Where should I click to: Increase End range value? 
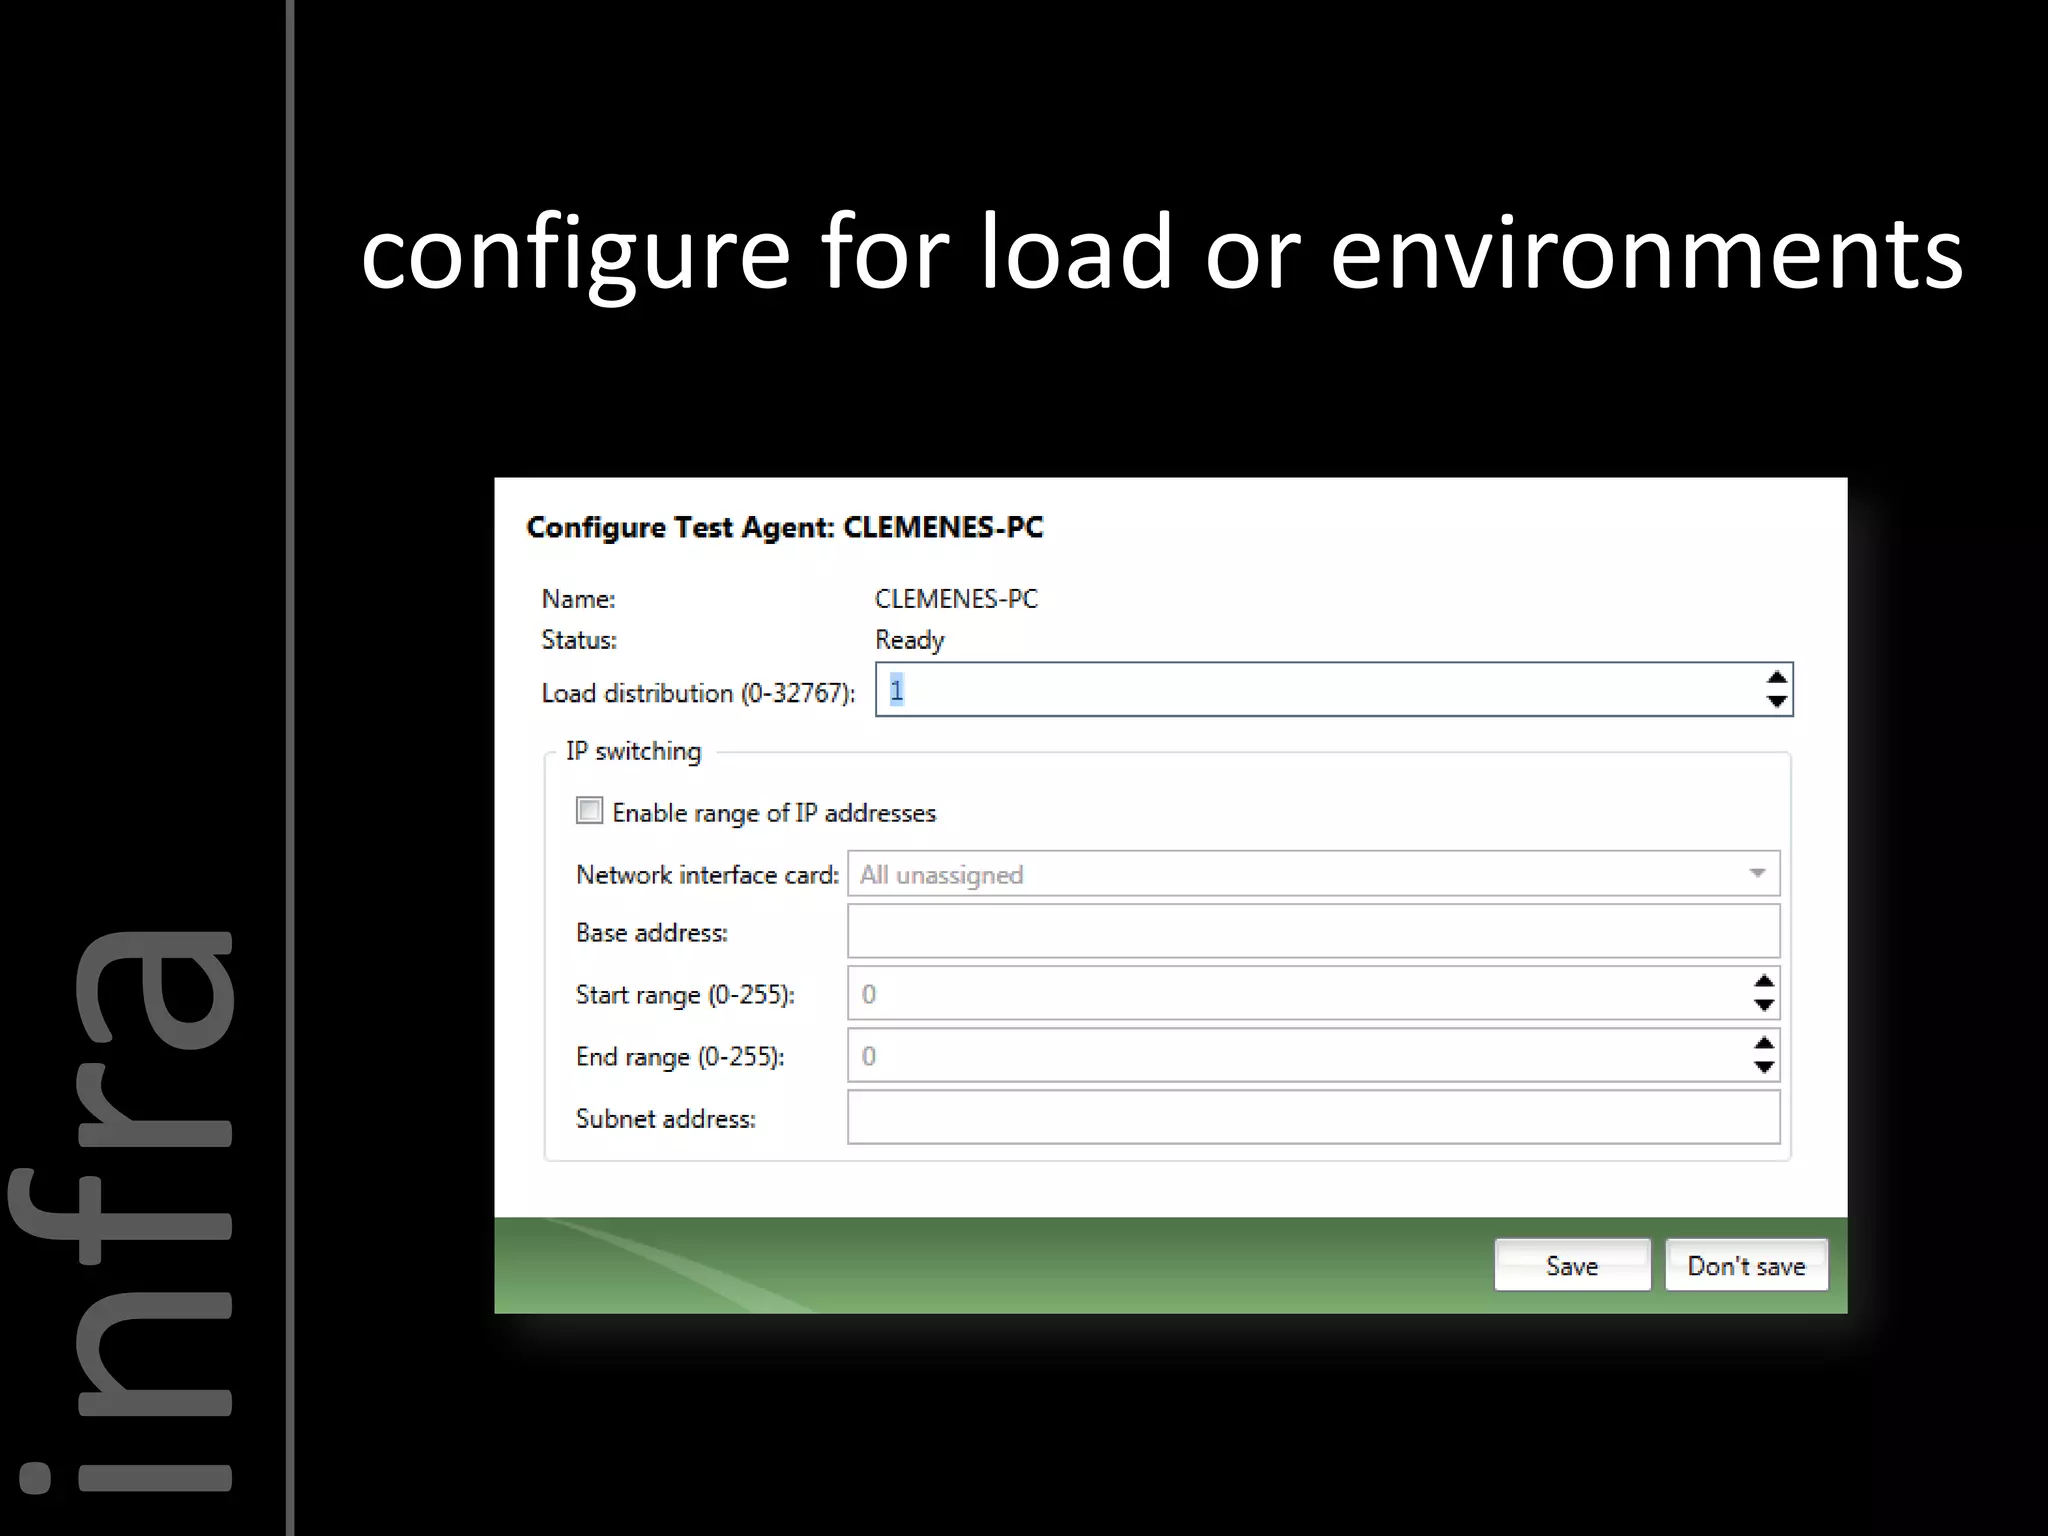1764,1043
